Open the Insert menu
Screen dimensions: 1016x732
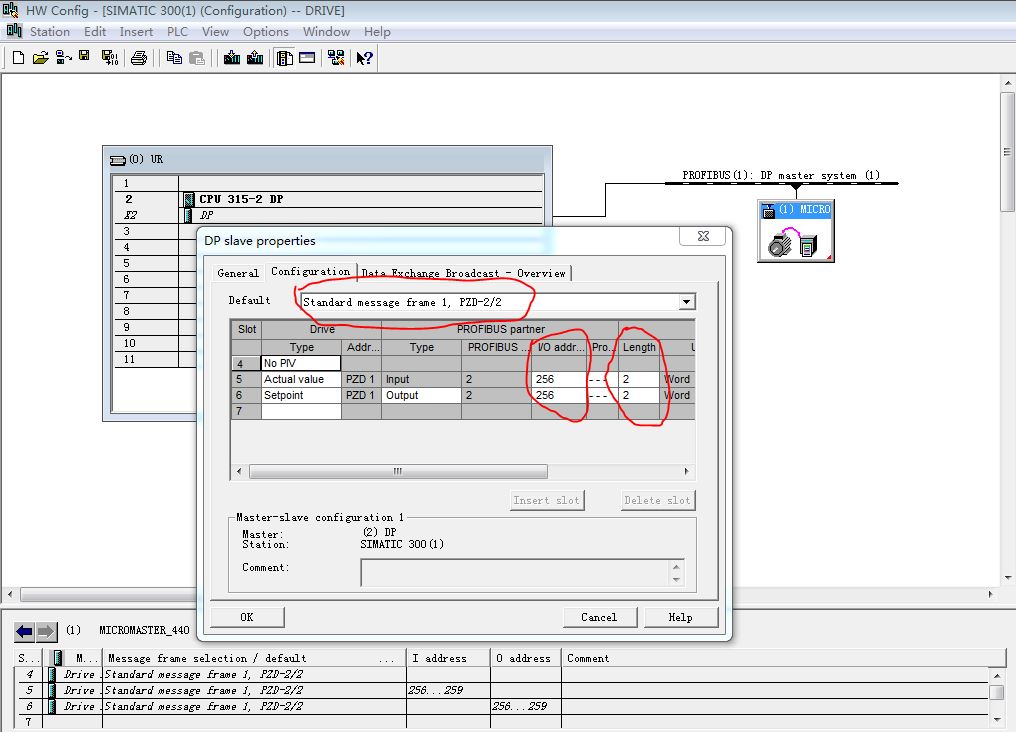(x=136, y=32)
